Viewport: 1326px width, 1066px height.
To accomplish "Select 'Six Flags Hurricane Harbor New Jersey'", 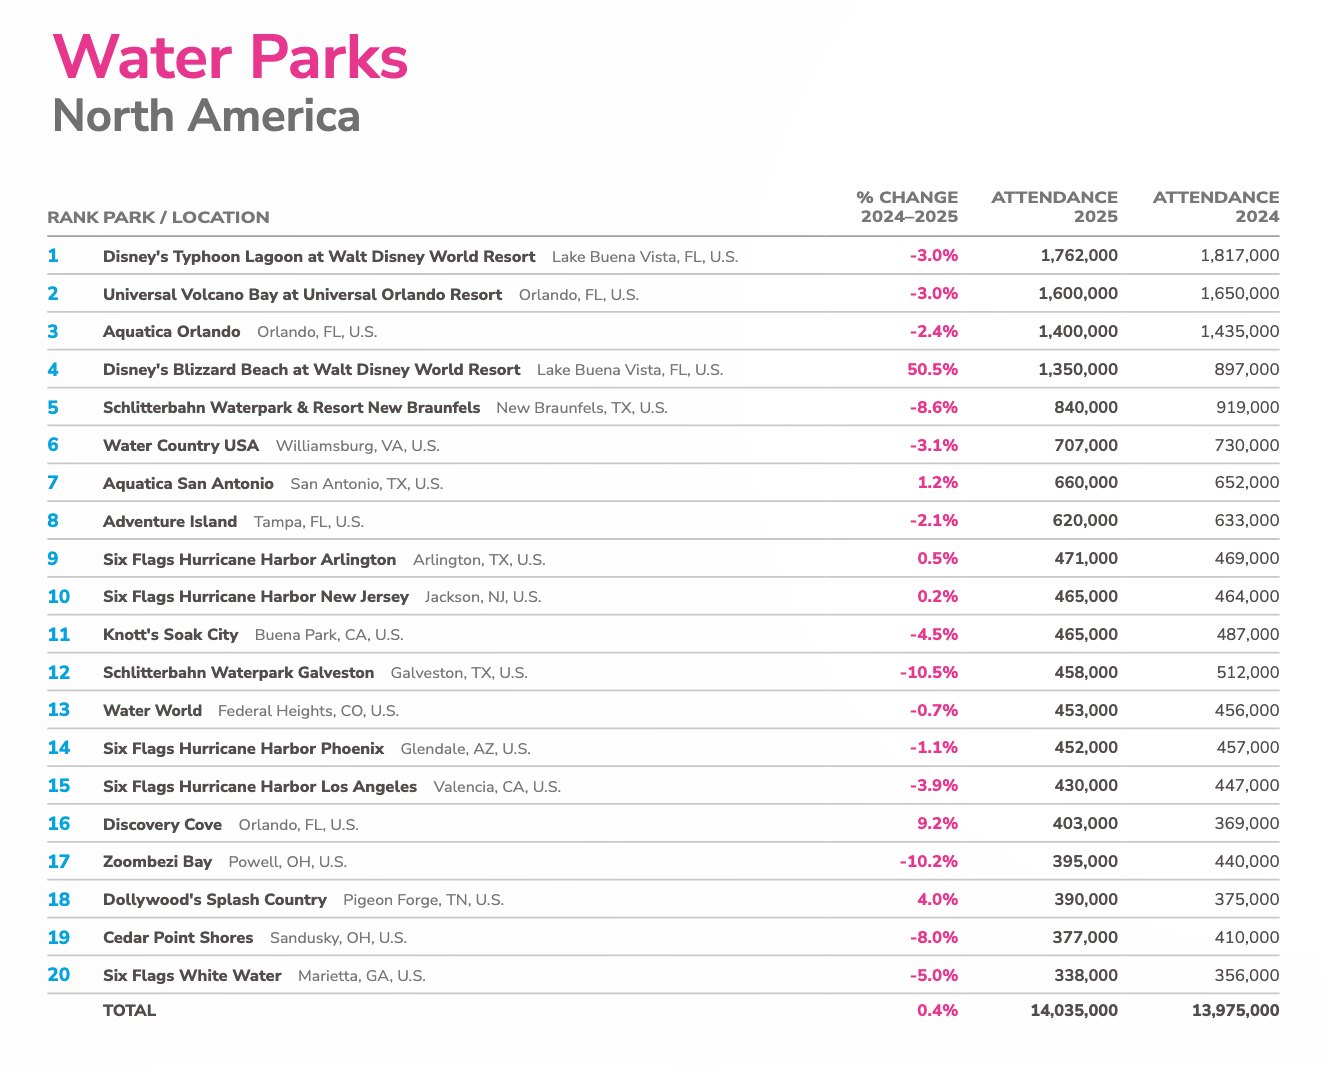I will coord(256,597).
